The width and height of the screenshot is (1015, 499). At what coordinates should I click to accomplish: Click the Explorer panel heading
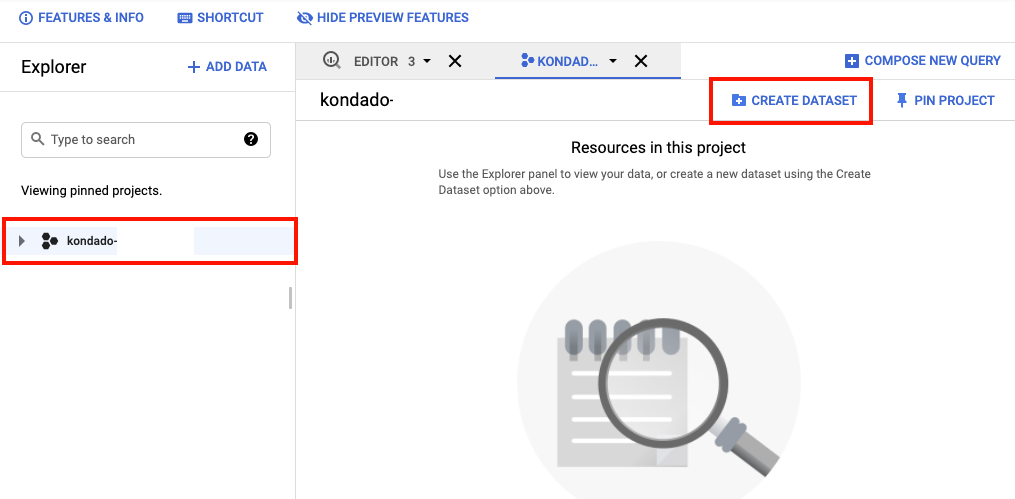[x=54, y=67]
